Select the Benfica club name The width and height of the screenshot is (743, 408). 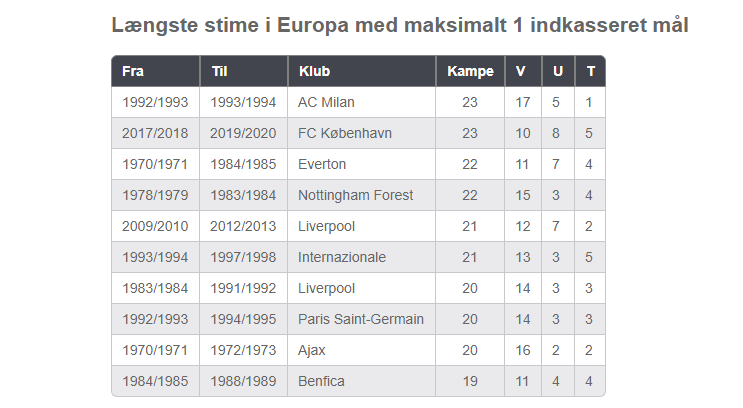(321, 381)
